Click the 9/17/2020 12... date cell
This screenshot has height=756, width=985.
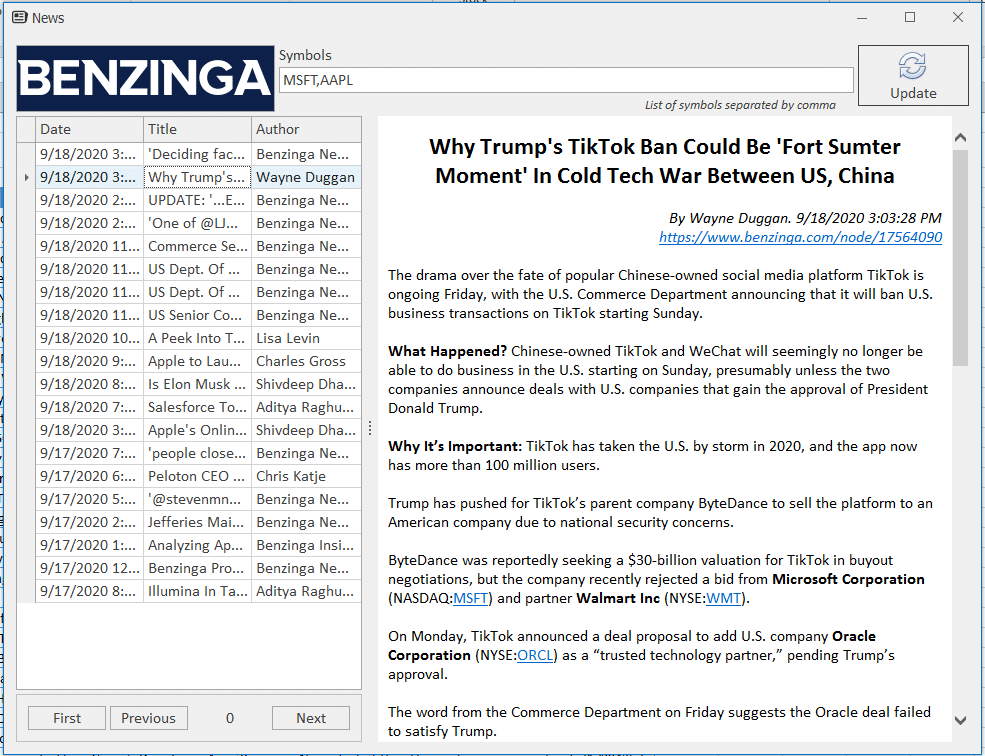(x=89, y=569)
